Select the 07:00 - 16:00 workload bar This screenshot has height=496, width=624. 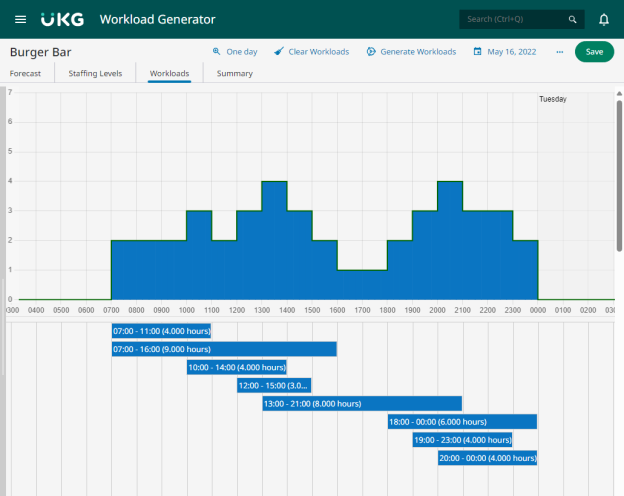(224, 349)
